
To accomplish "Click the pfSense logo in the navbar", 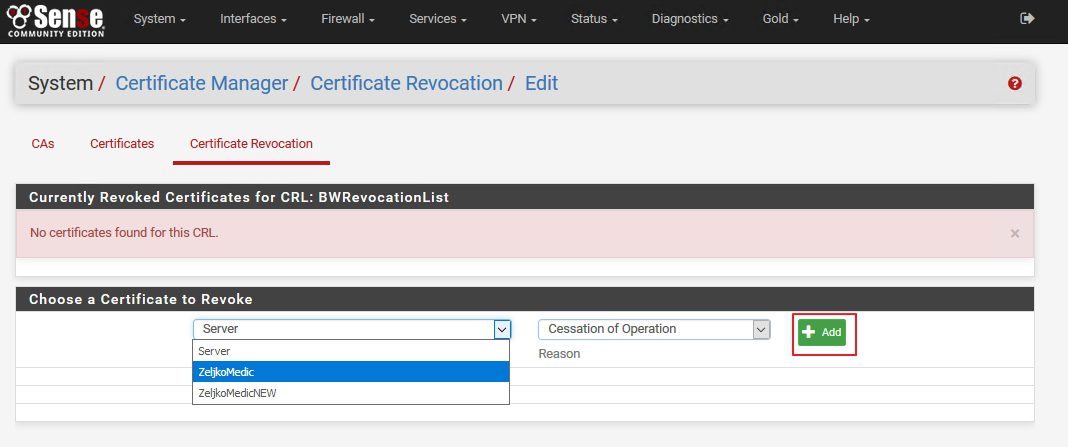I will (x=53, y=19).
